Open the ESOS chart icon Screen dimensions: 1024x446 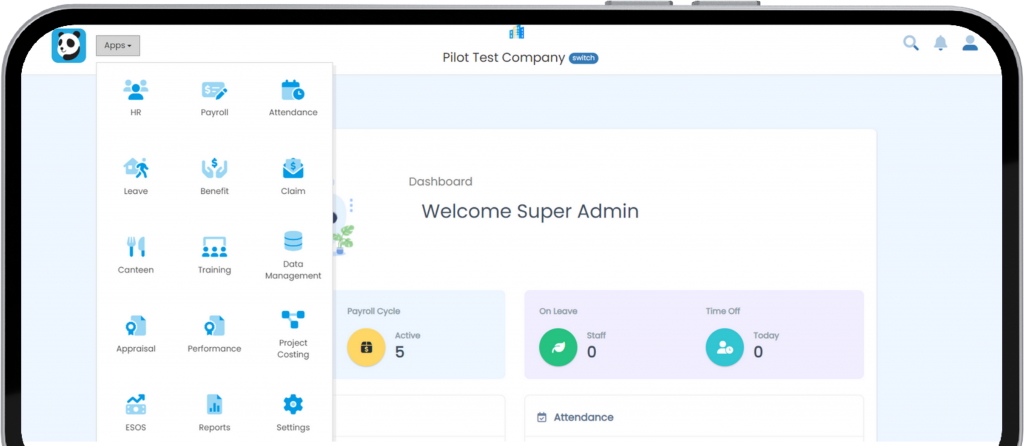pos(136,404)
